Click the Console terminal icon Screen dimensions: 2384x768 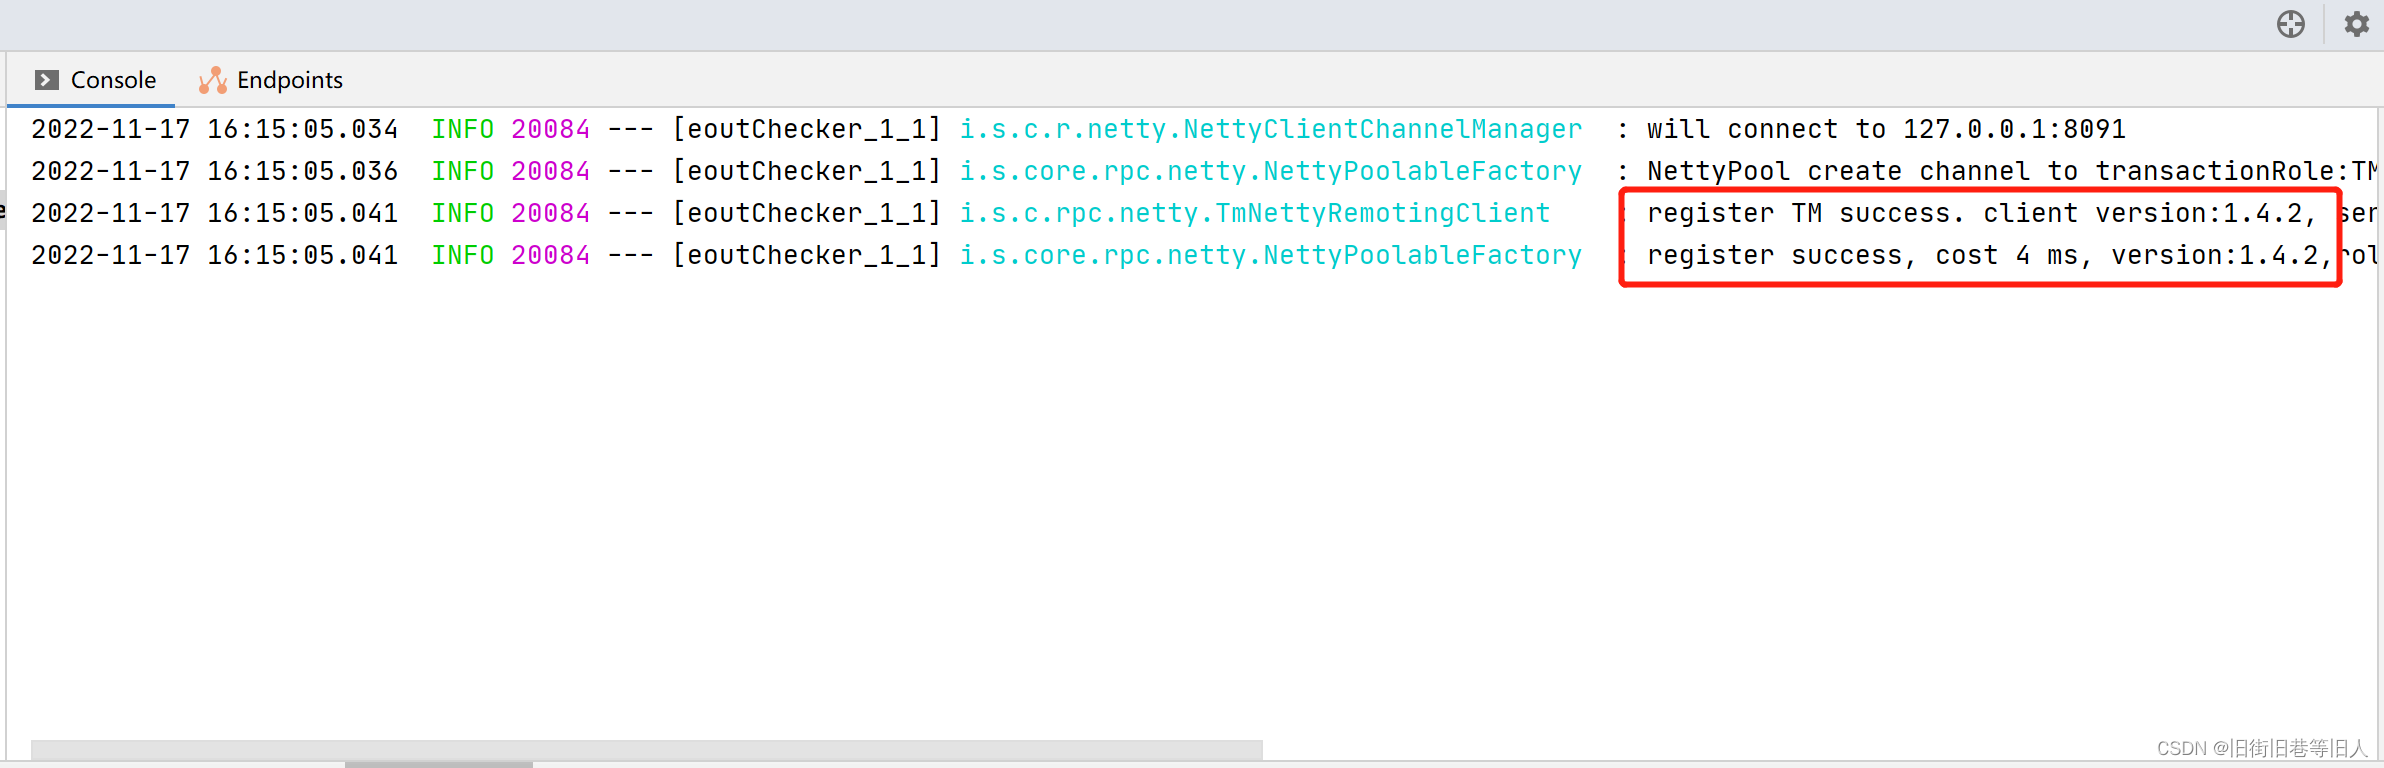point(46,80)
